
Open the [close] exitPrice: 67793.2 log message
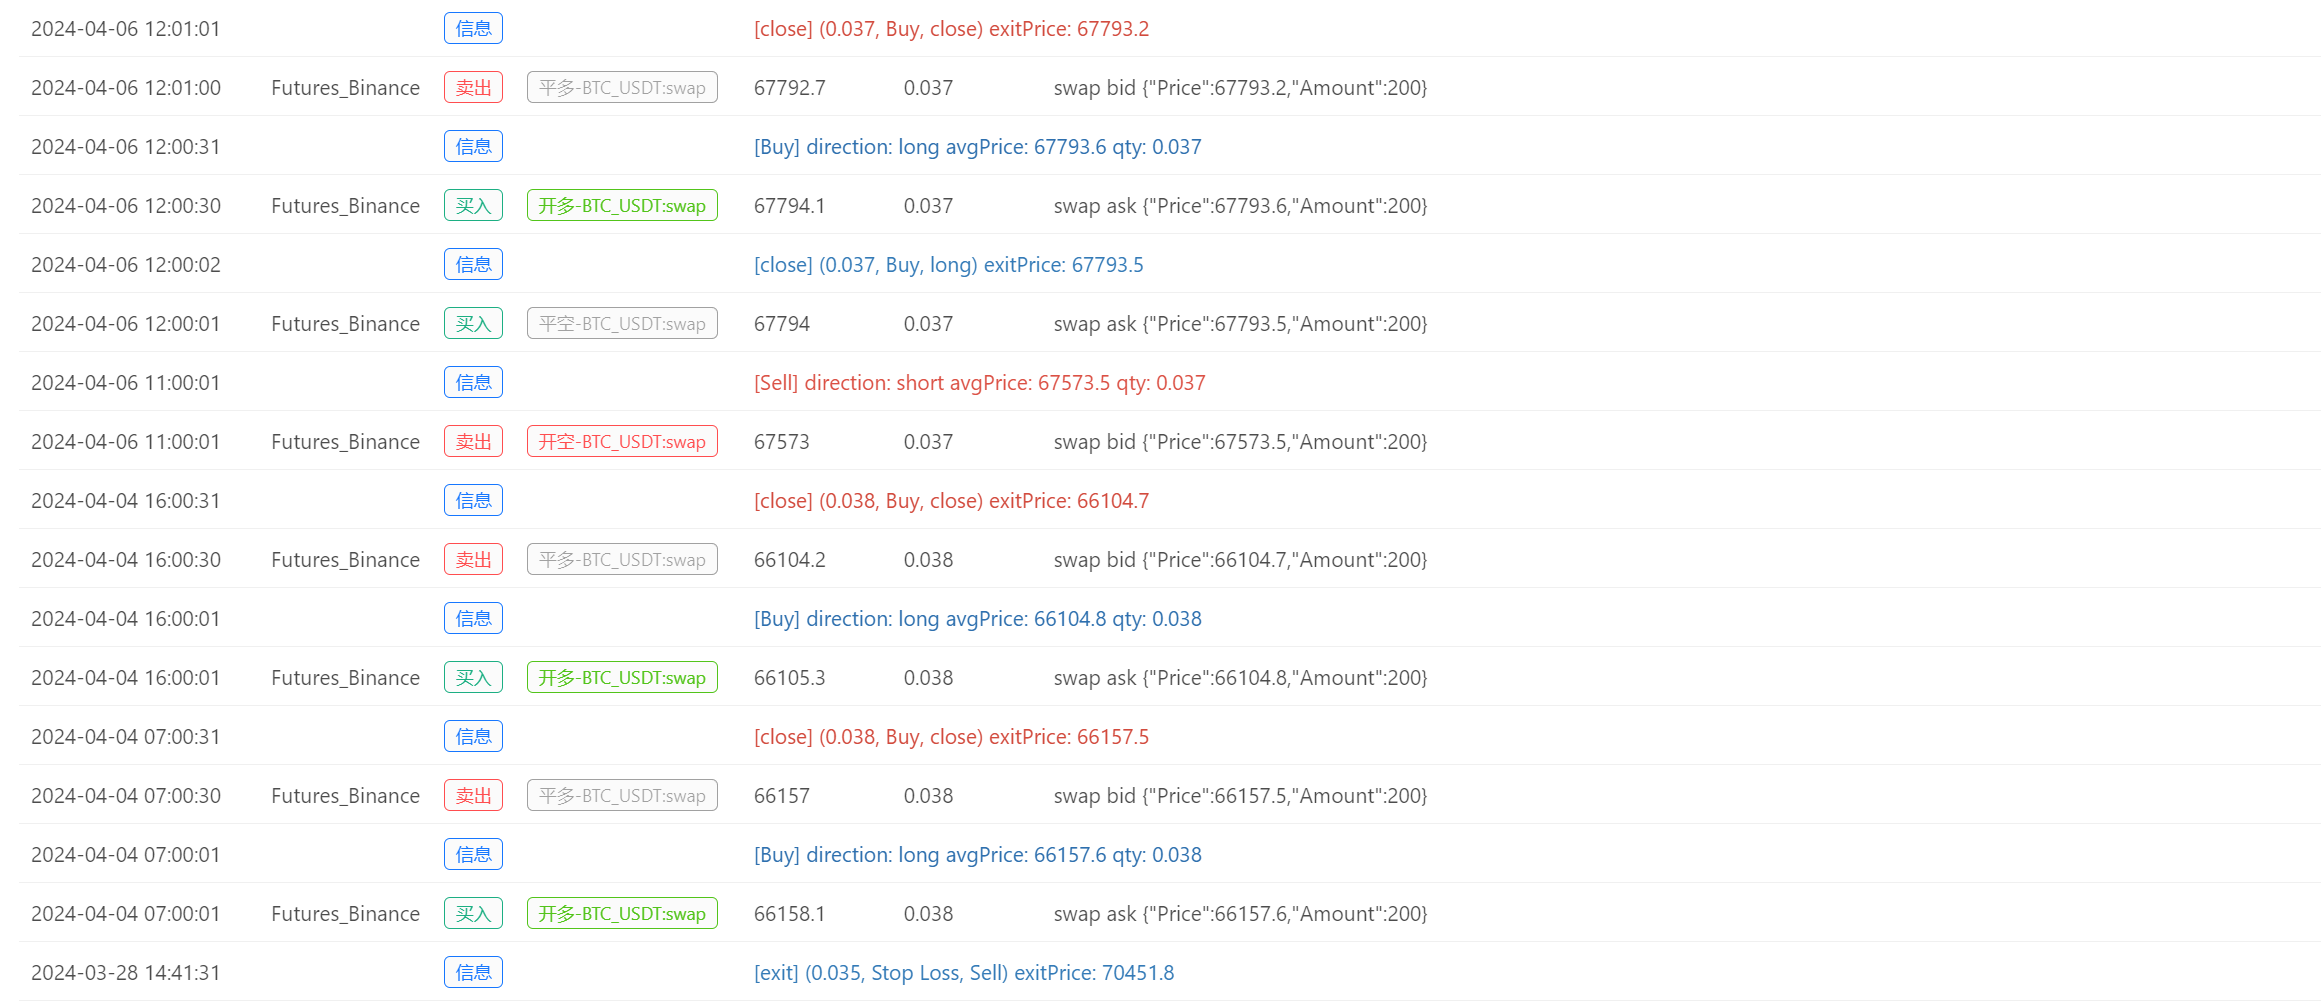[x=951, y=28]
